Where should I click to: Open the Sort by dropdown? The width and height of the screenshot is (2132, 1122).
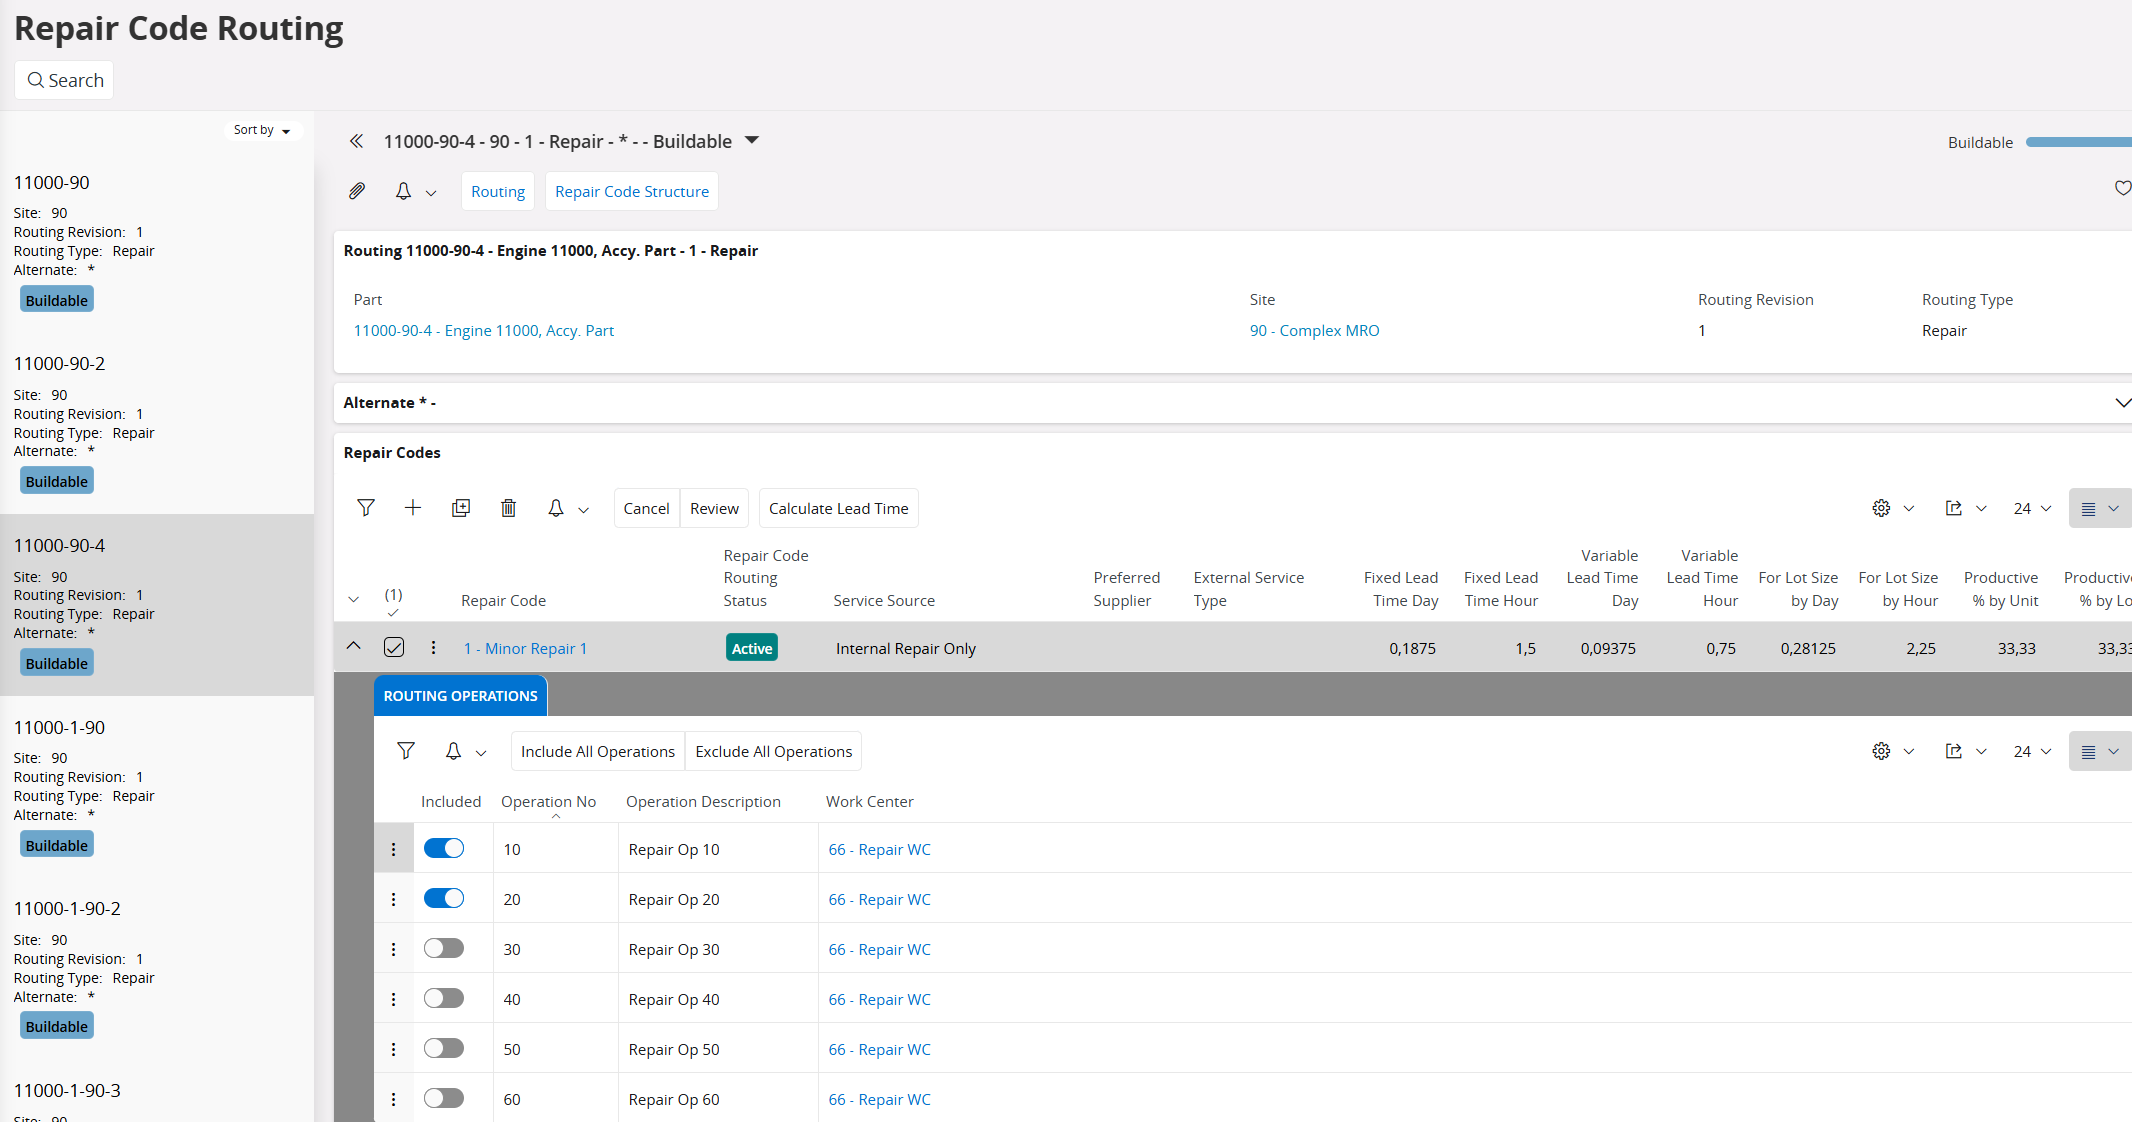point(262,130)
